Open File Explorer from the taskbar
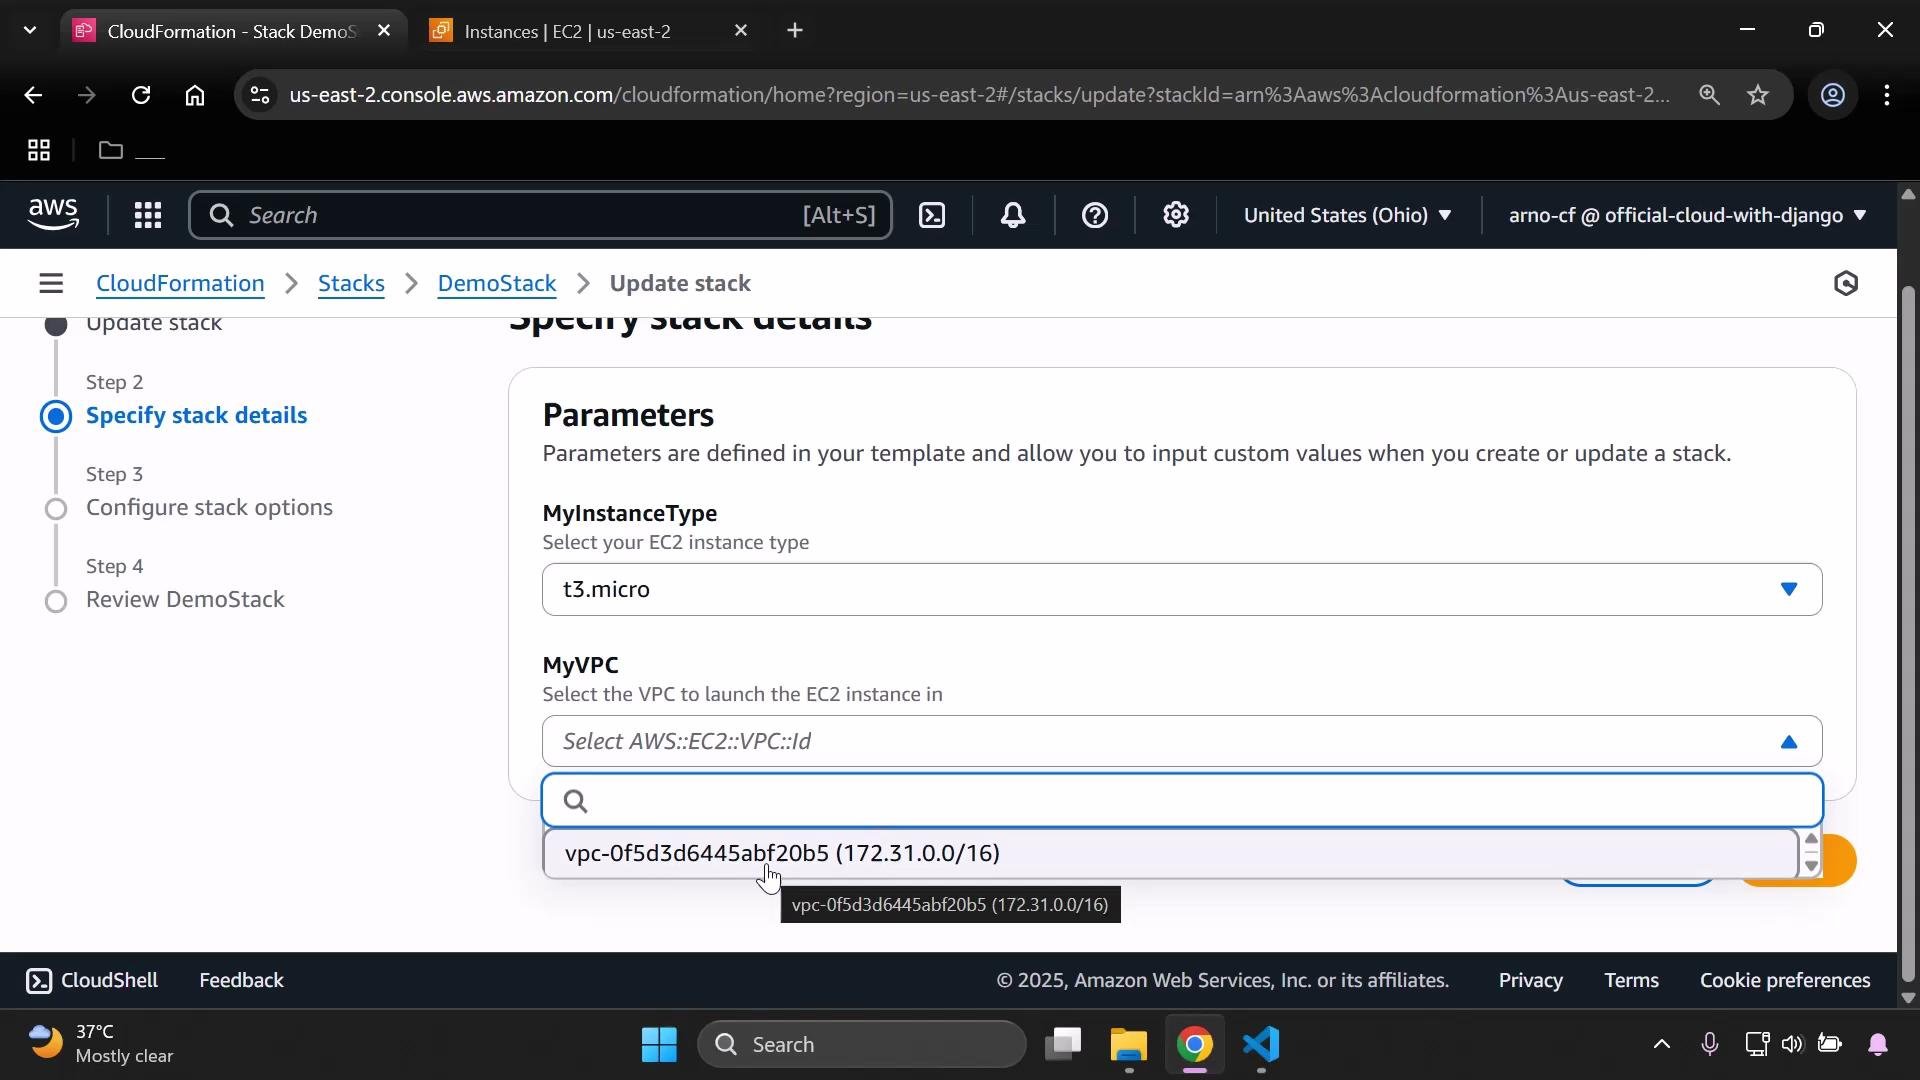Image resolution: width=1920 pixels, height=1080 pixels. pyautogui.click(x=1128, y=1045)
